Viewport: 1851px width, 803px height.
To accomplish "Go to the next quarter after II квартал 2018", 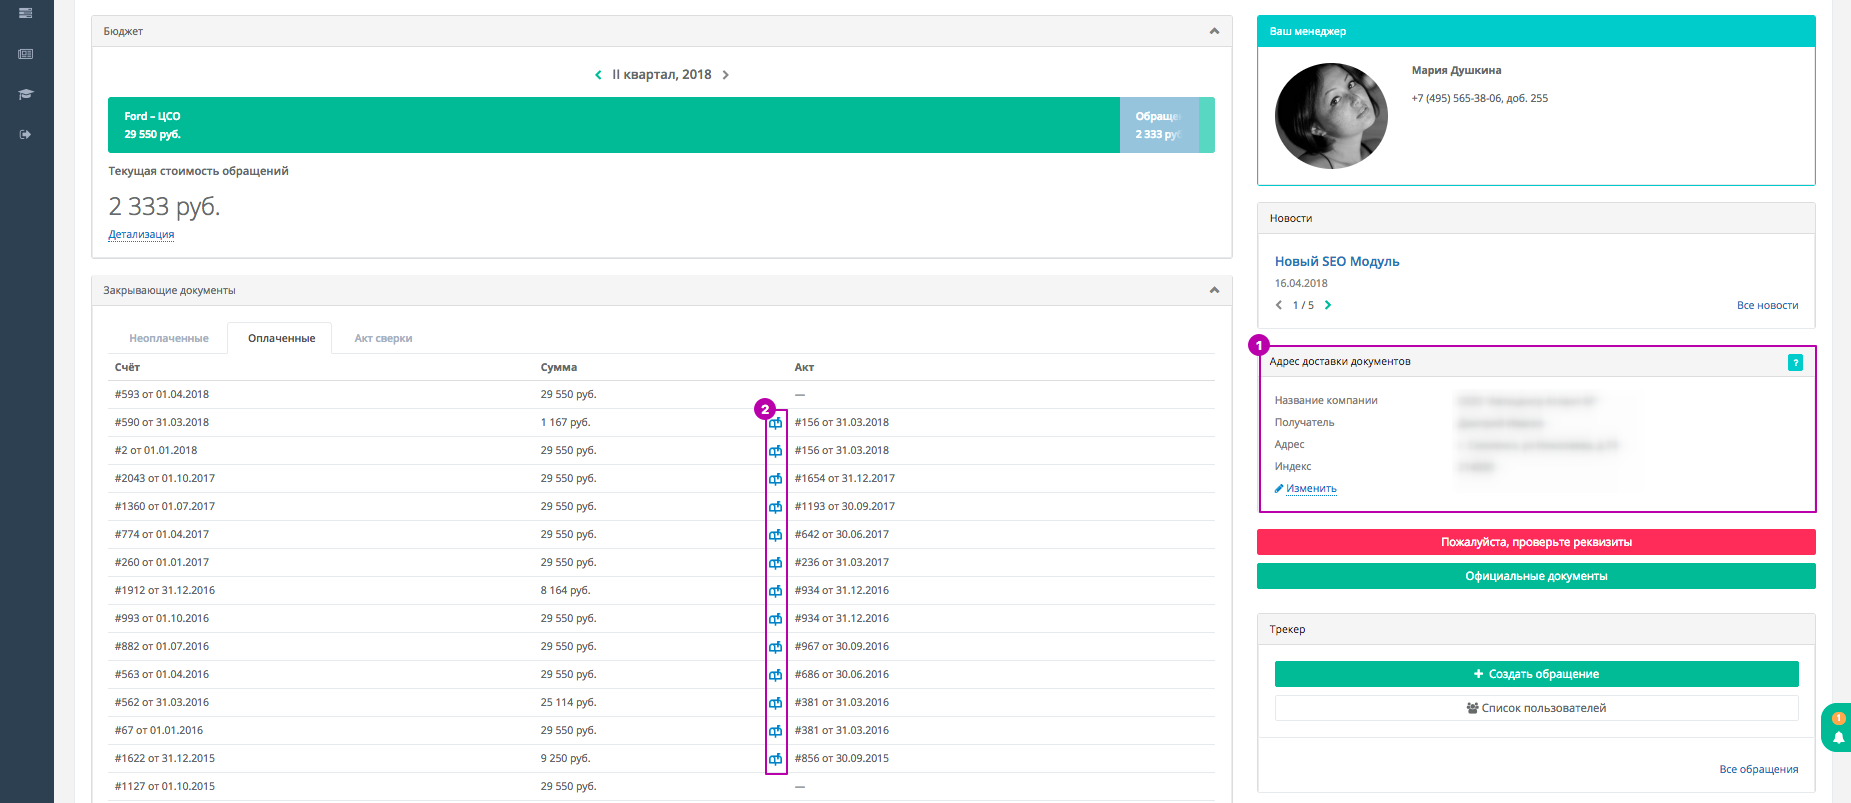I will pyautogui.click(x=726, y=75).
